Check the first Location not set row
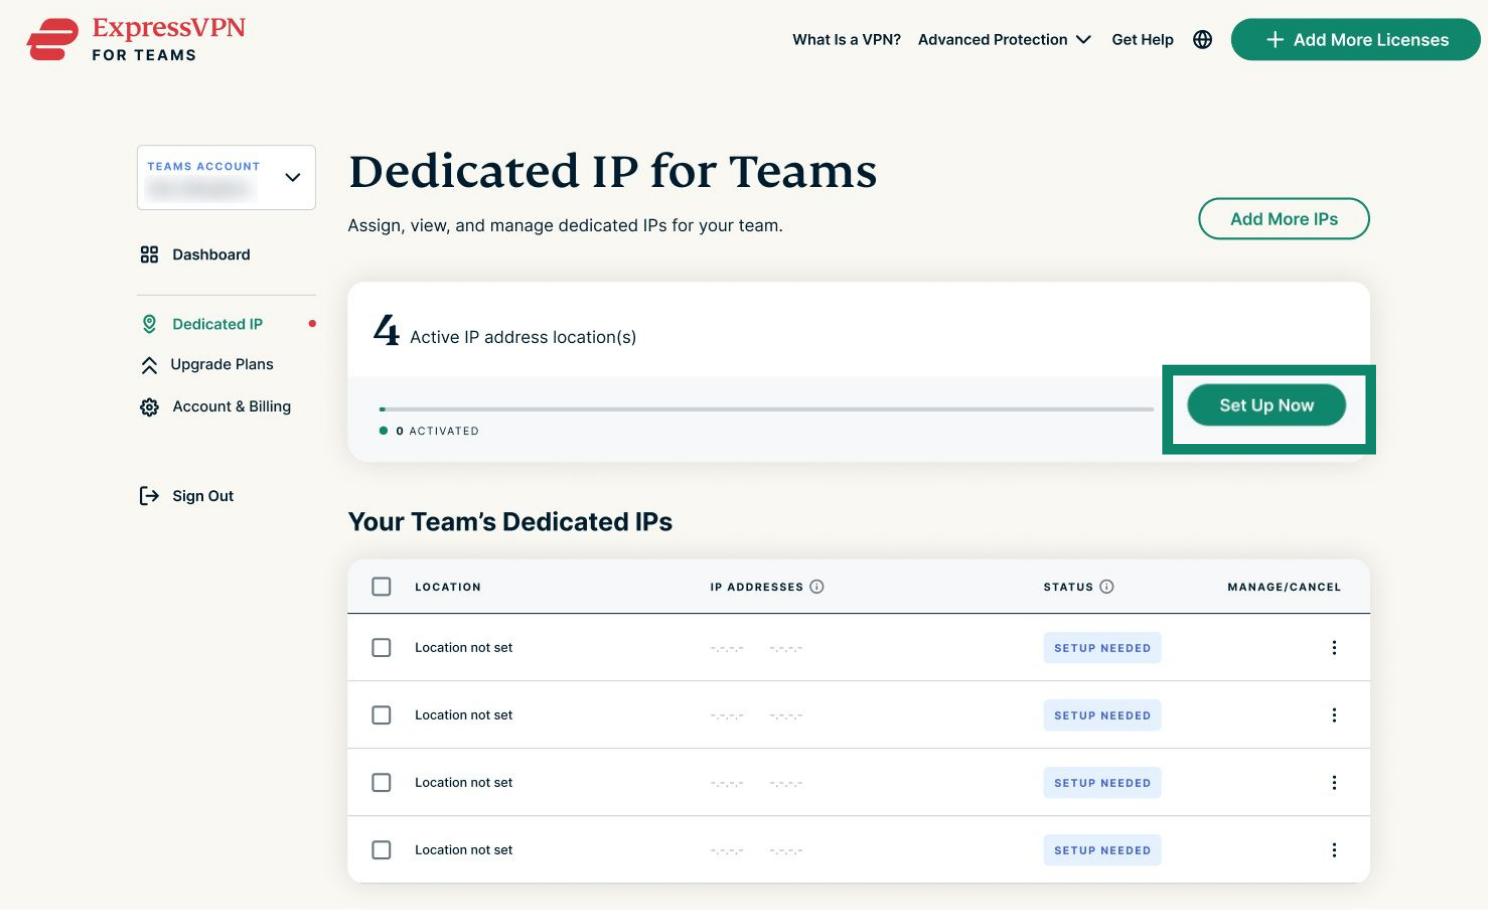Image resolution: width=1488 pixels, height=910 pixels. [381, 648]
